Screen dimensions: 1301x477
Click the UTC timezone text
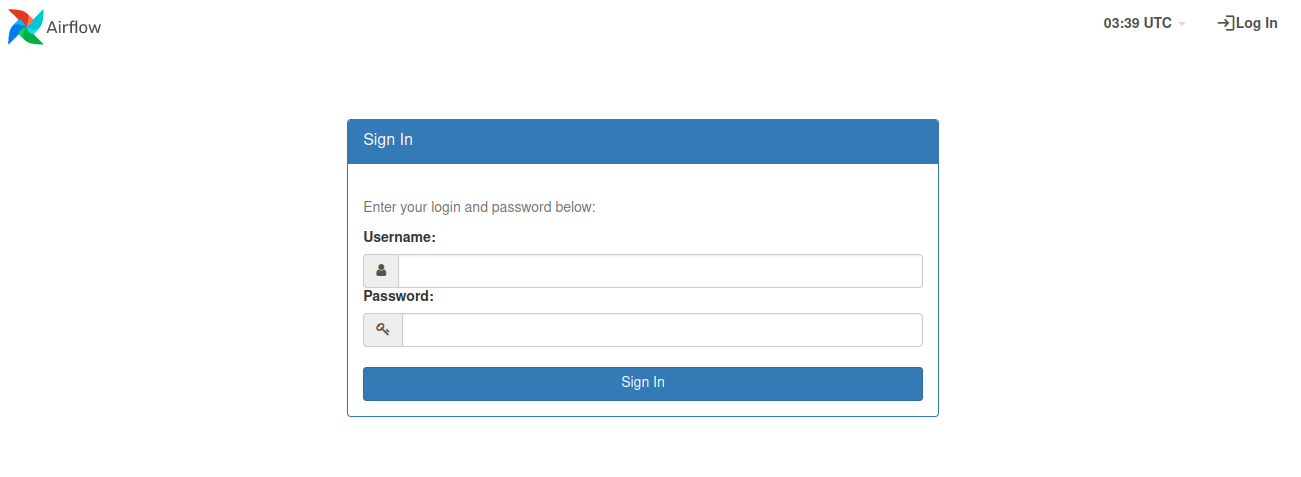tap(1157, 23)
